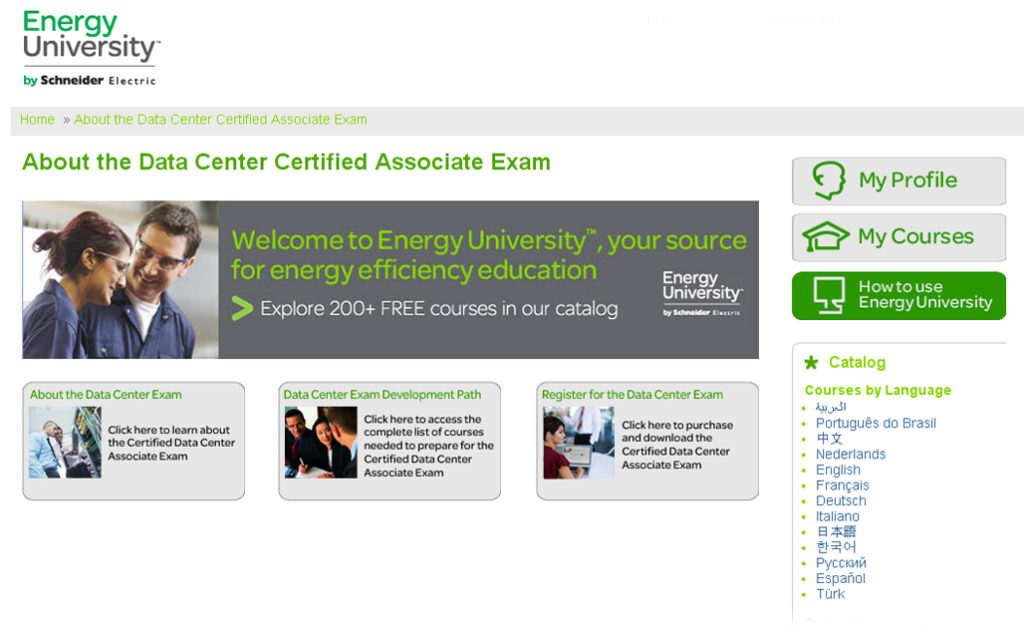This screenshot has width=1024, height=629.
Task: Open About the Data Center Certified Associate Exam breadcrumb
Action: (x=221, y=120)
